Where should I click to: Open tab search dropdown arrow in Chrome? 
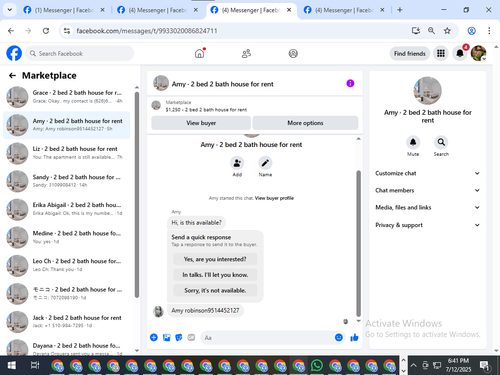(10, 10)
